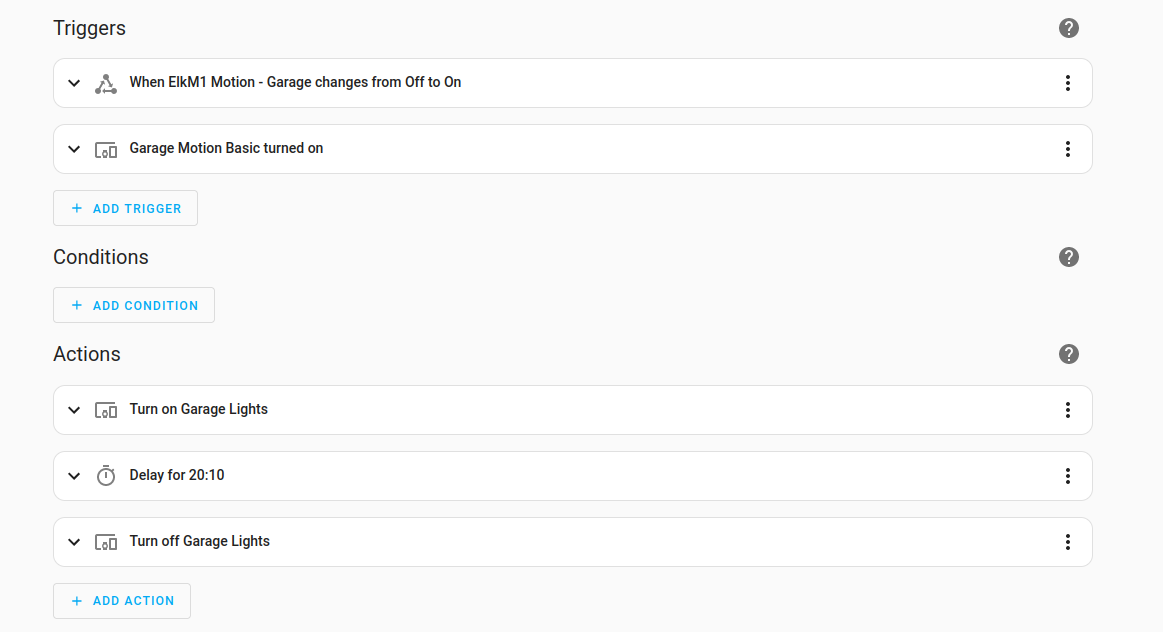The width and height of the screenshot is (1163, 632).
Task: Select the Turn on Garage Lights action row
Action: coord(500,409)
